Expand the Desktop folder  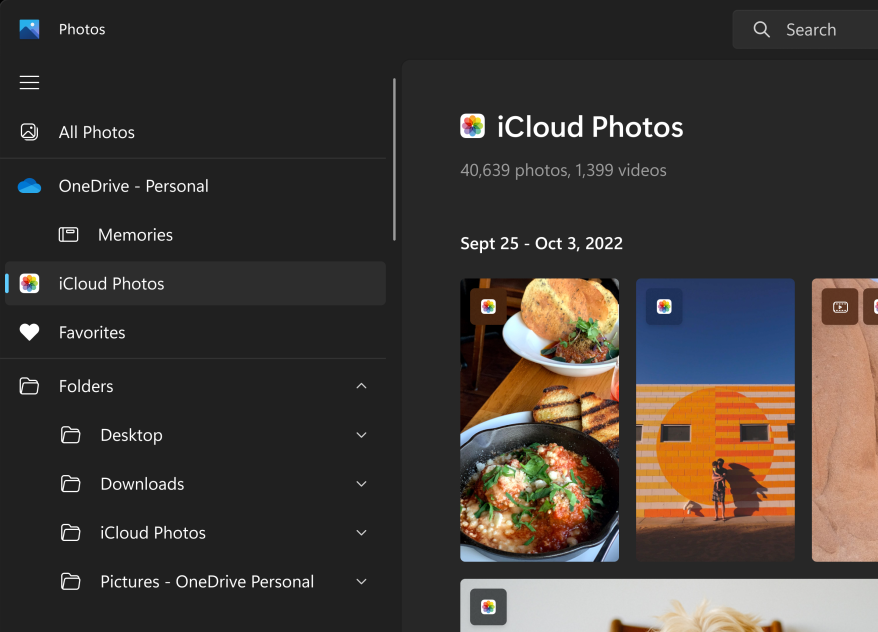pyautogui.click(x=361, y=435)
